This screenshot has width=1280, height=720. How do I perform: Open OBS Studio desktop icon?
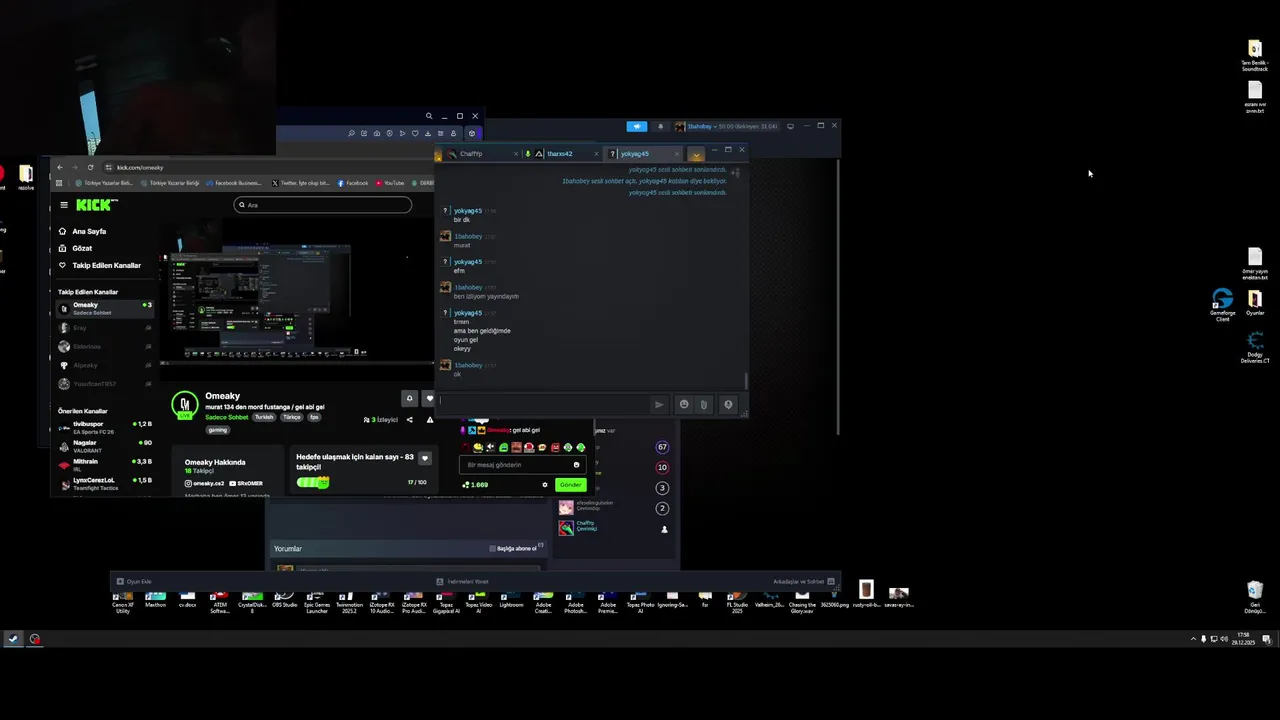285,599
